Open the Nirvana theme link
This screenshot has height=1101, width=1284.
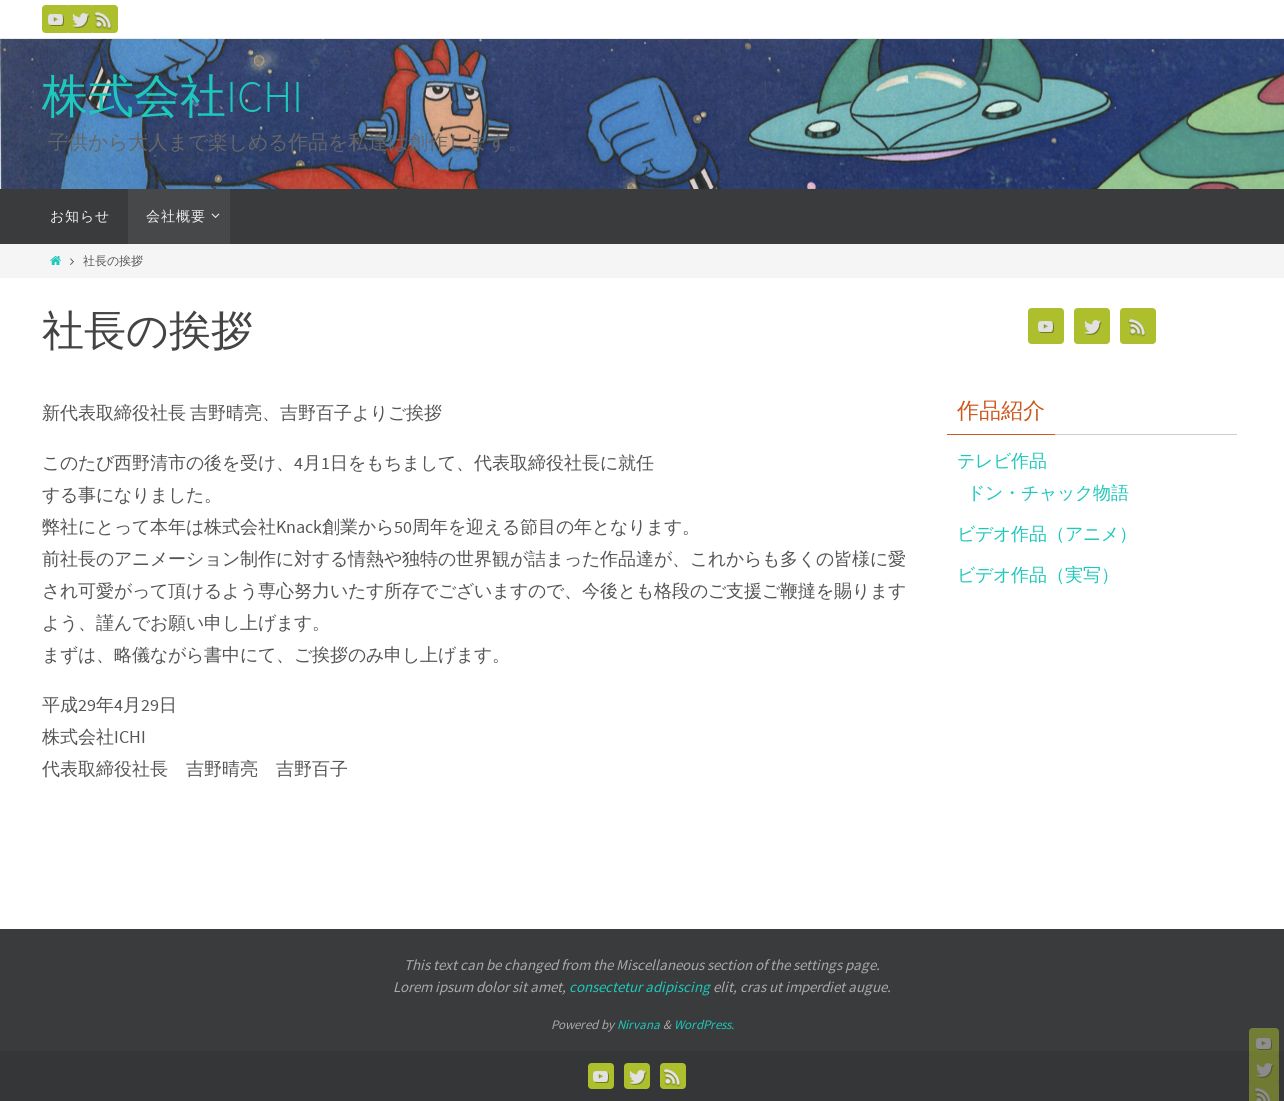[638, 1024]
